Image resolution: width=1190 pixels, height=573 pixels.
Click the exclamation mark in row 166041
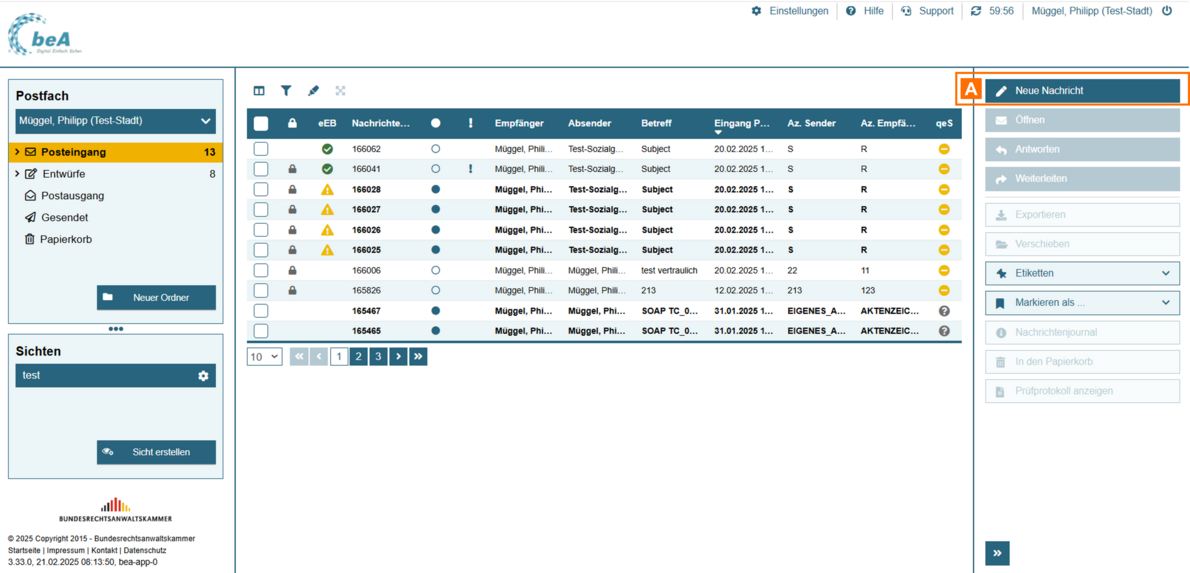471,169
